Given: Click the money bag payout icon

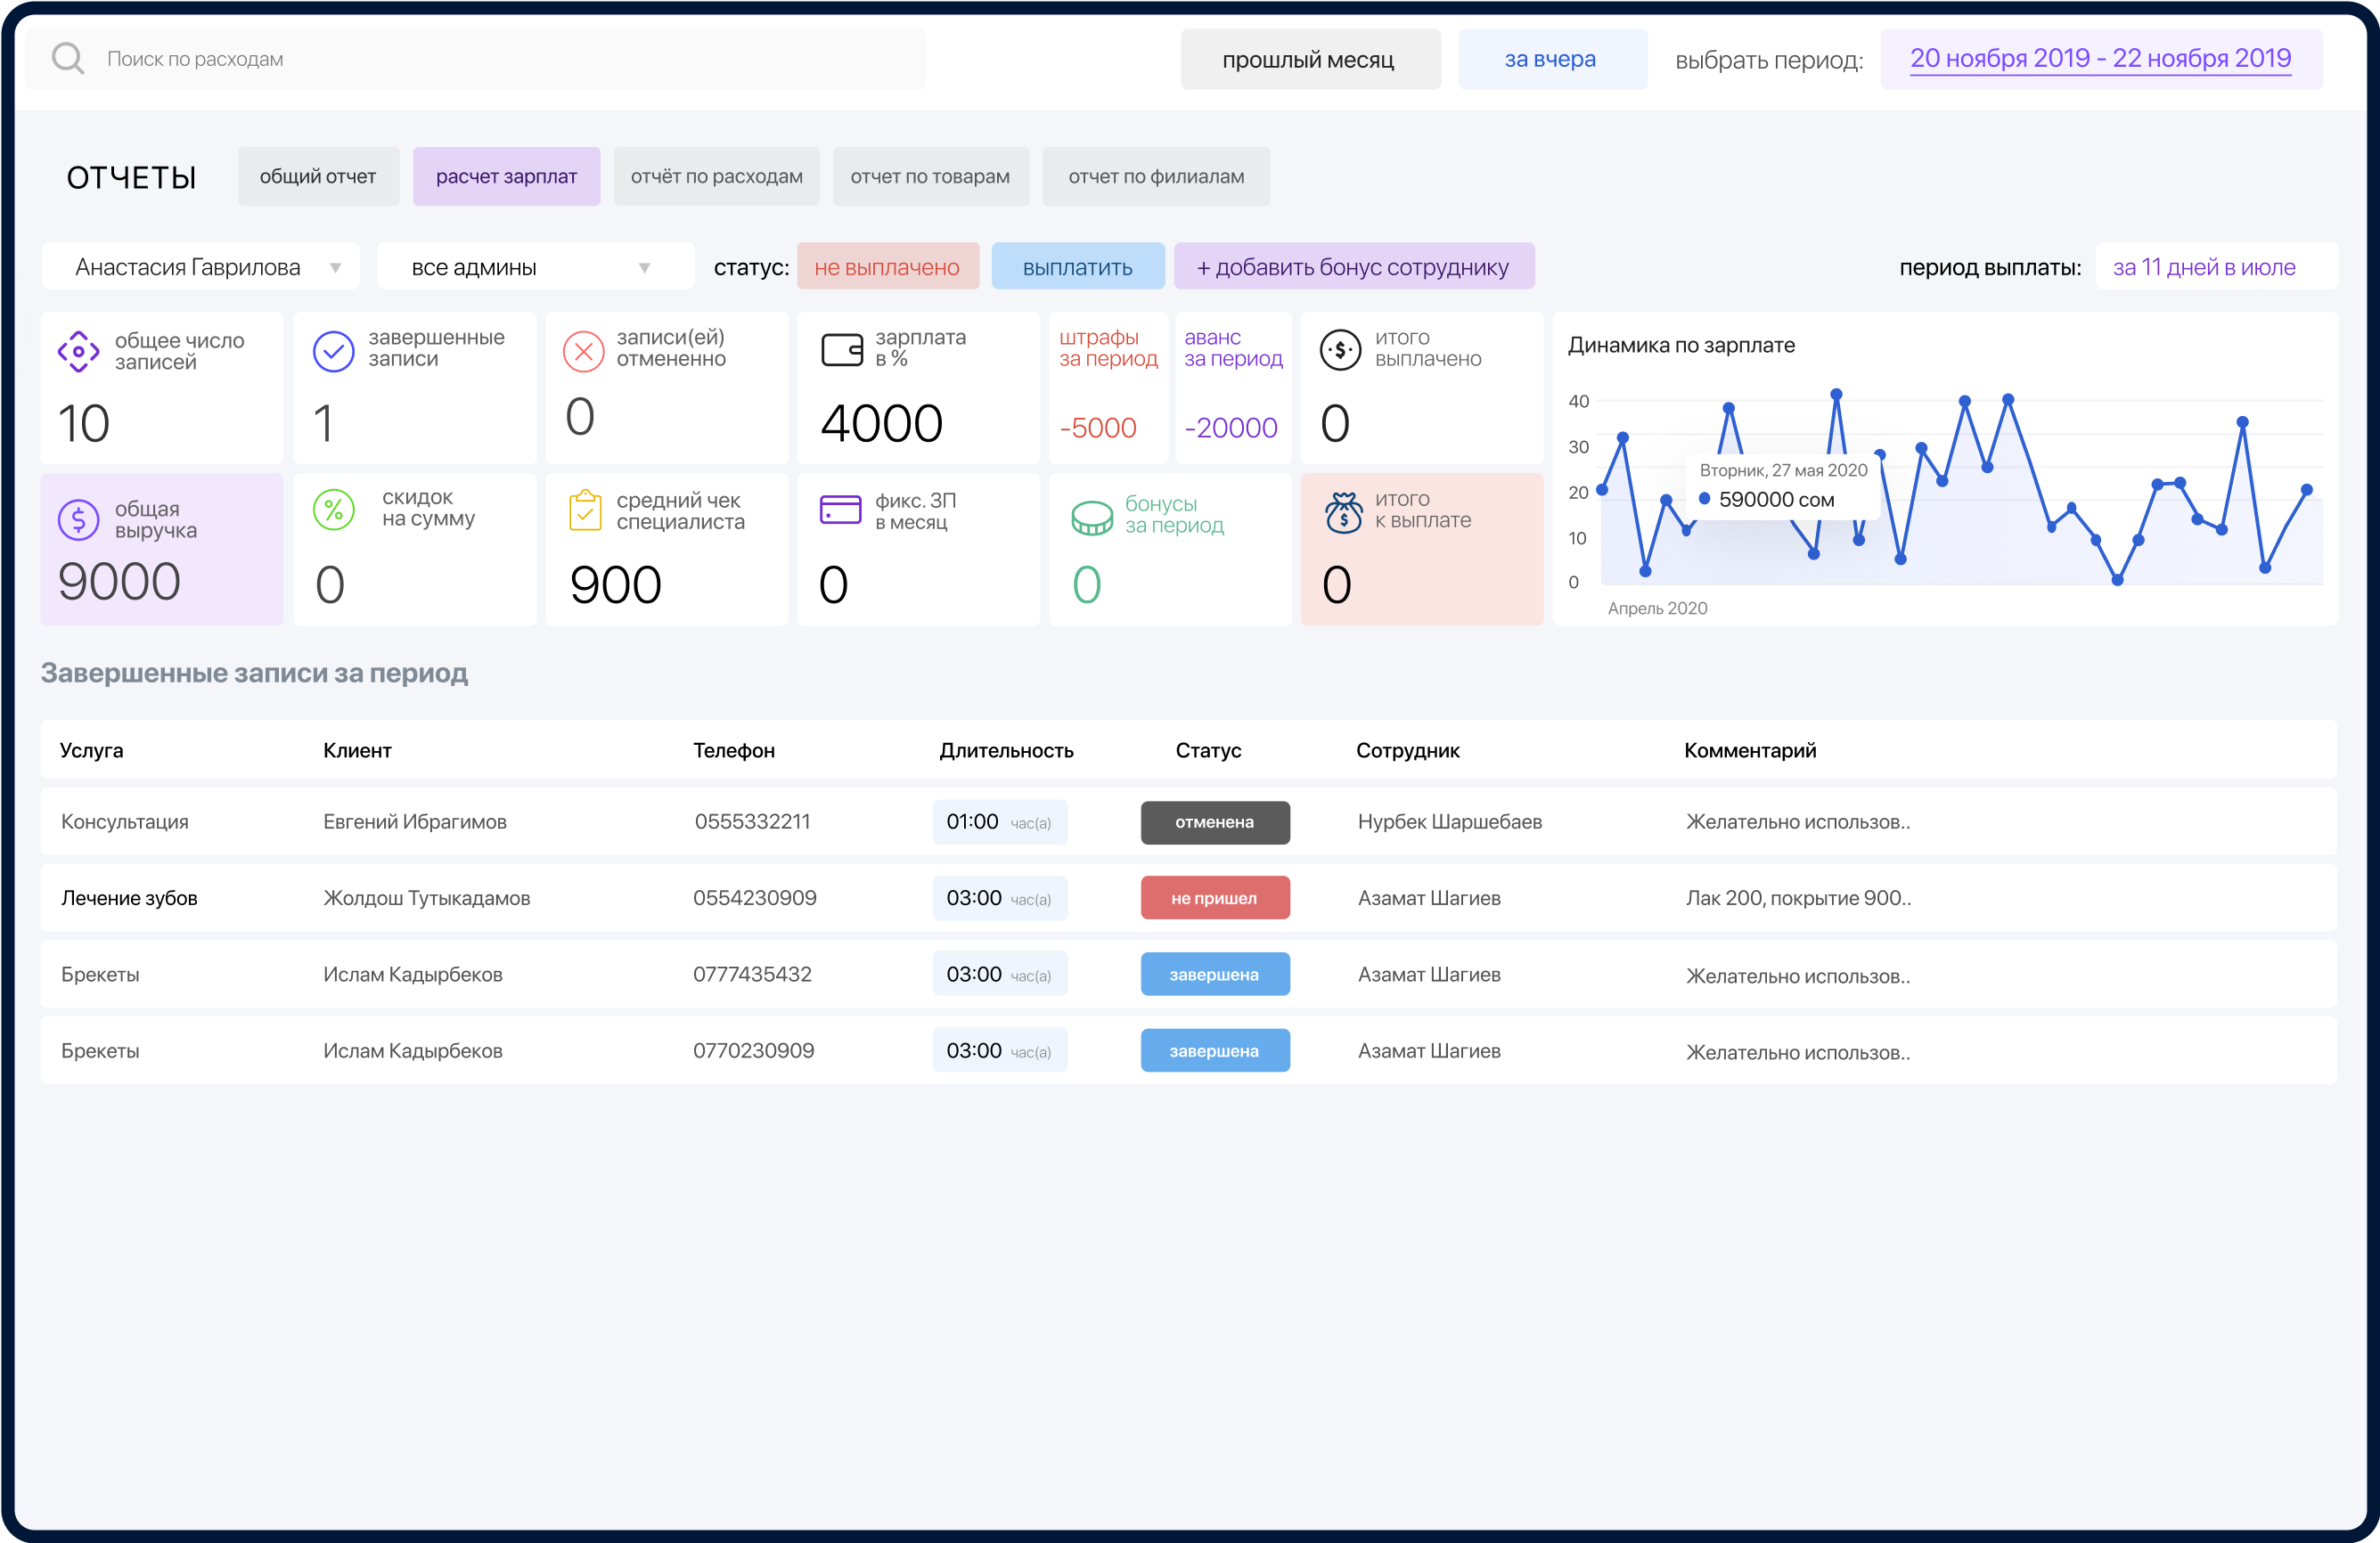Looking at the screenshot, I should [x=1343, y=512].
